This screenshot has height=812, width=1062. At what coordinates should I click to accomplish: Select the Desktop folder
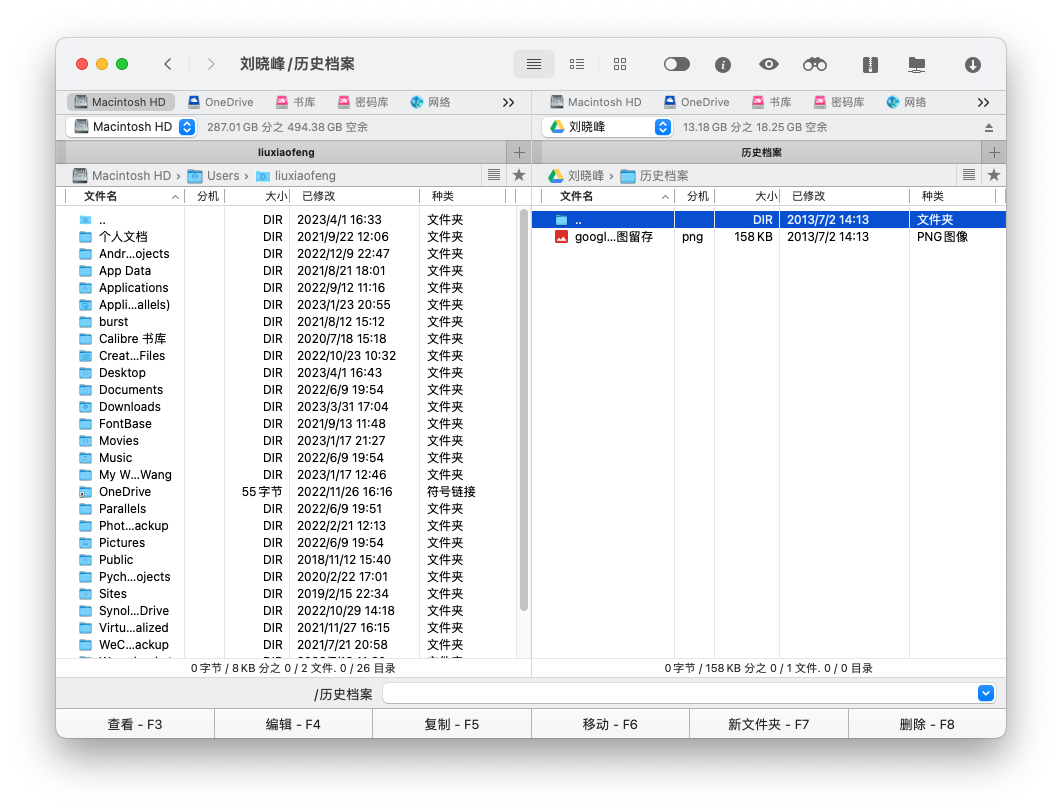click(x=288, y=373)
